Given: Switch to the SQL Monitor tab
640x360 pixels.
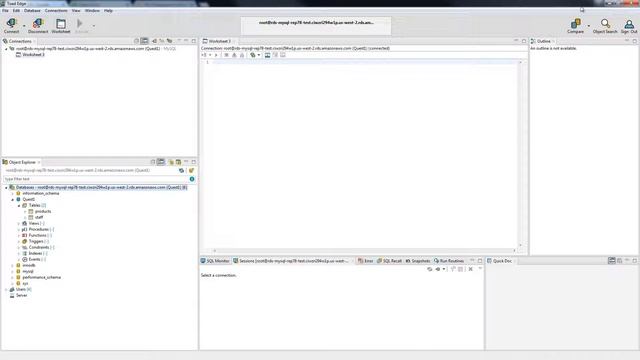Looking at the screenshot, I should (x=215, y=261).
